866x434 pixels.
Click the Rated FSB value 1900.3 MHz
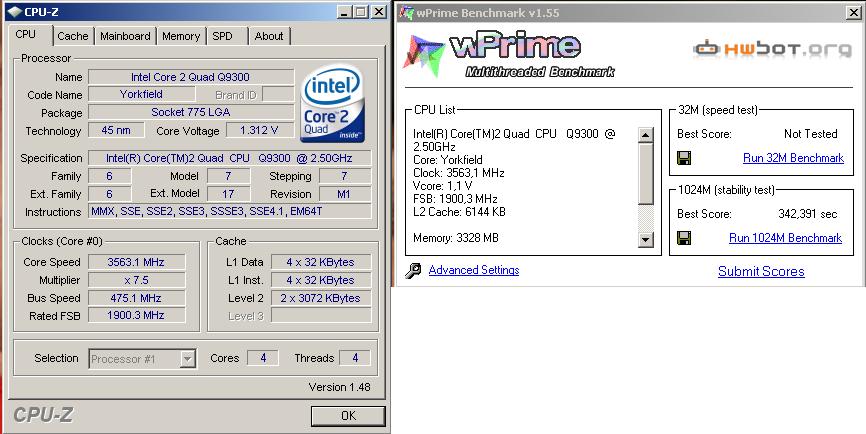tap(136, 315)
